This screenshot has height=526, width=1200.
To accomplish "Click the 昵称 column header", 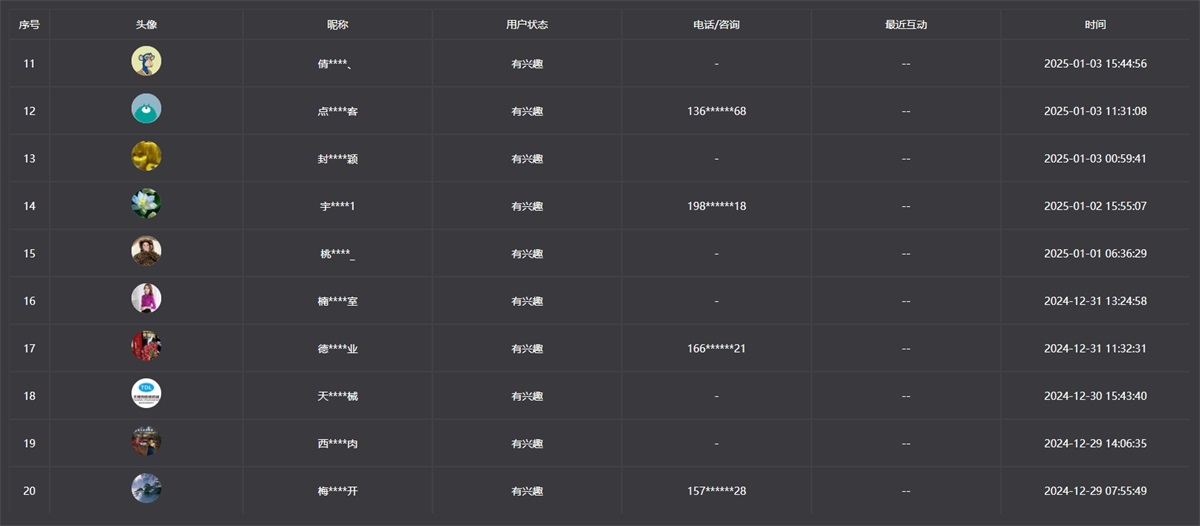I will 337,25.
